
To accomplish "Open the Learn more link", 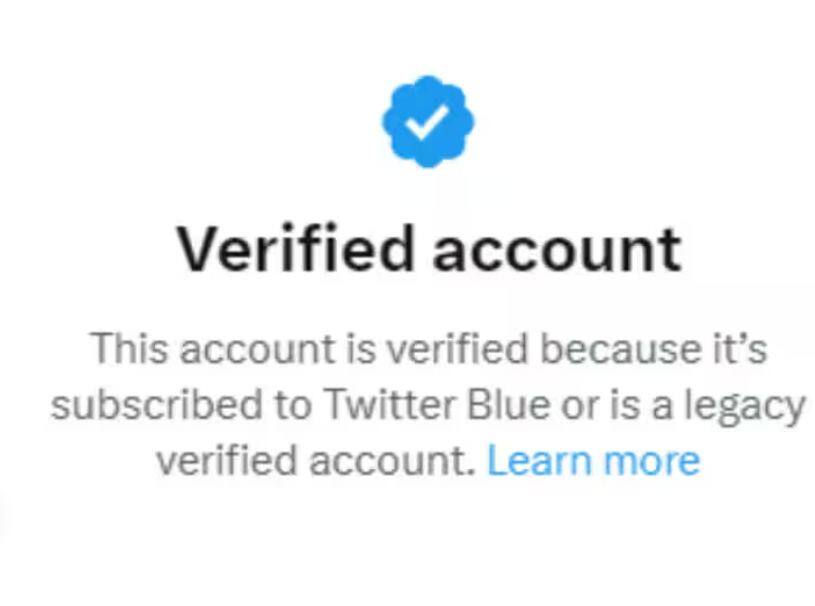I will pos(594,461).
